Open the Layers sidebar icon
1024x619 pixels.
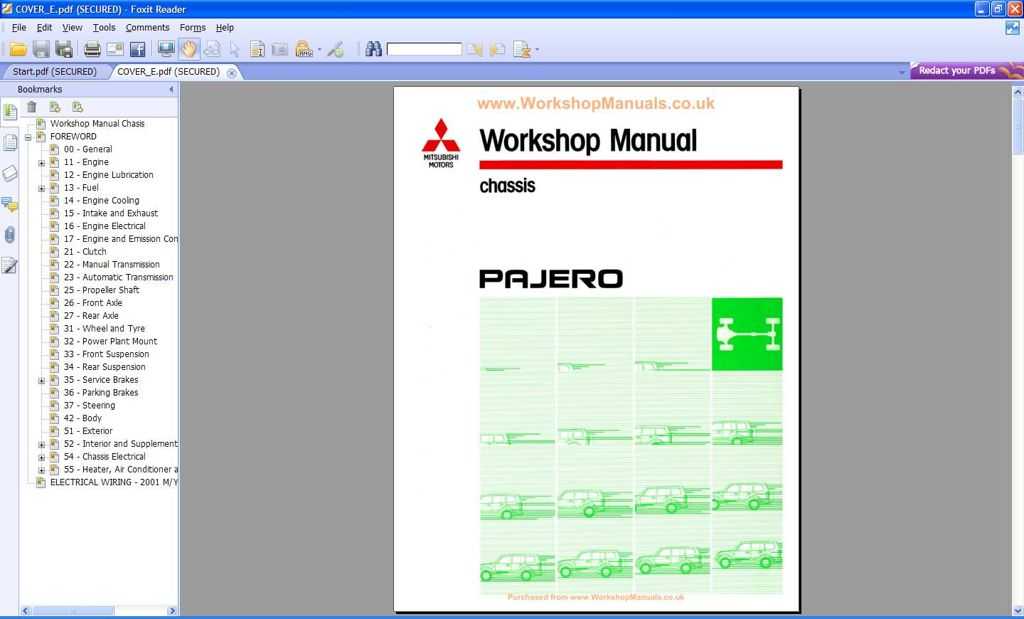coord(10,173)
